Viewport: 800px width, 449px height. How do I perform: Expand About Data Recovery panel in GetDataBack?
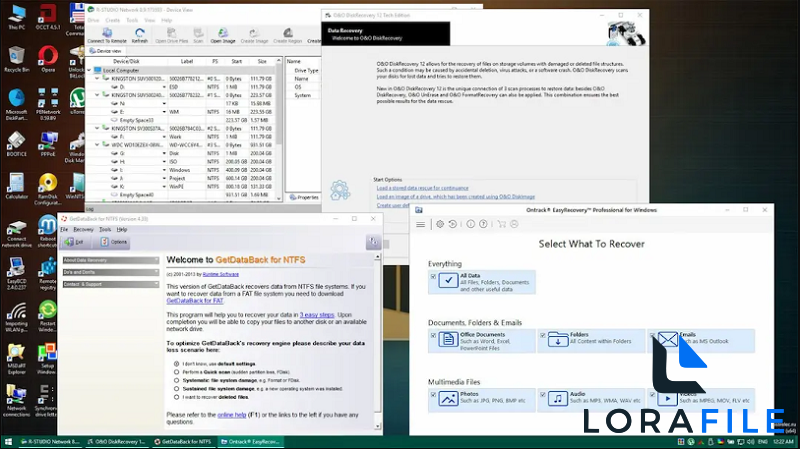pos(111,260)
